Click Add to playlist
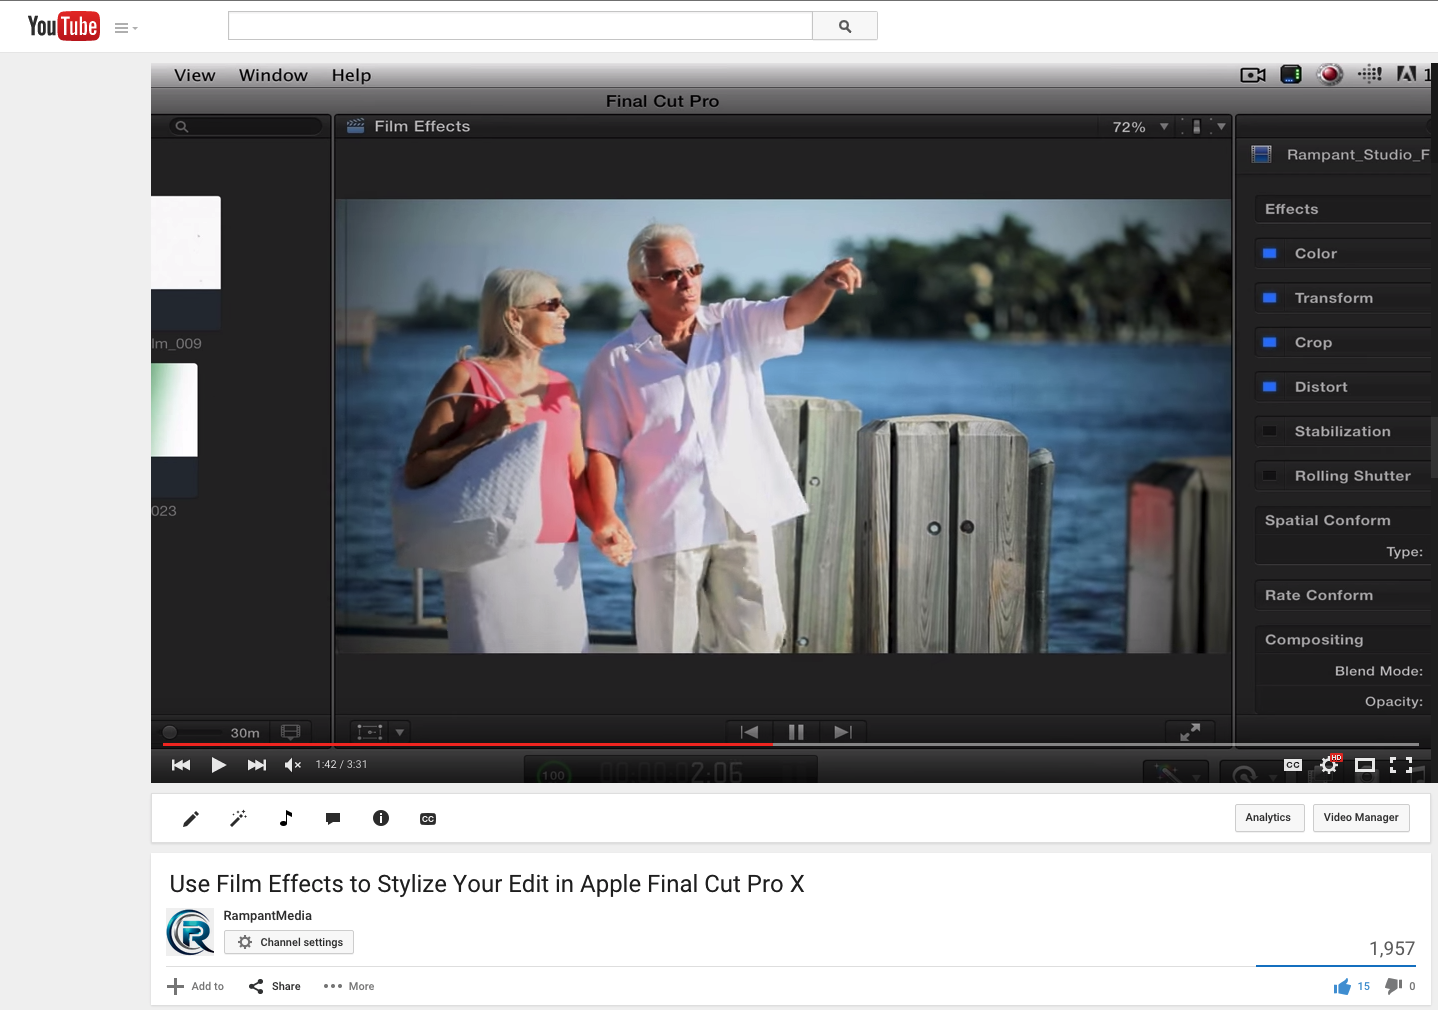The image size is (1438, 1010). 196,986
